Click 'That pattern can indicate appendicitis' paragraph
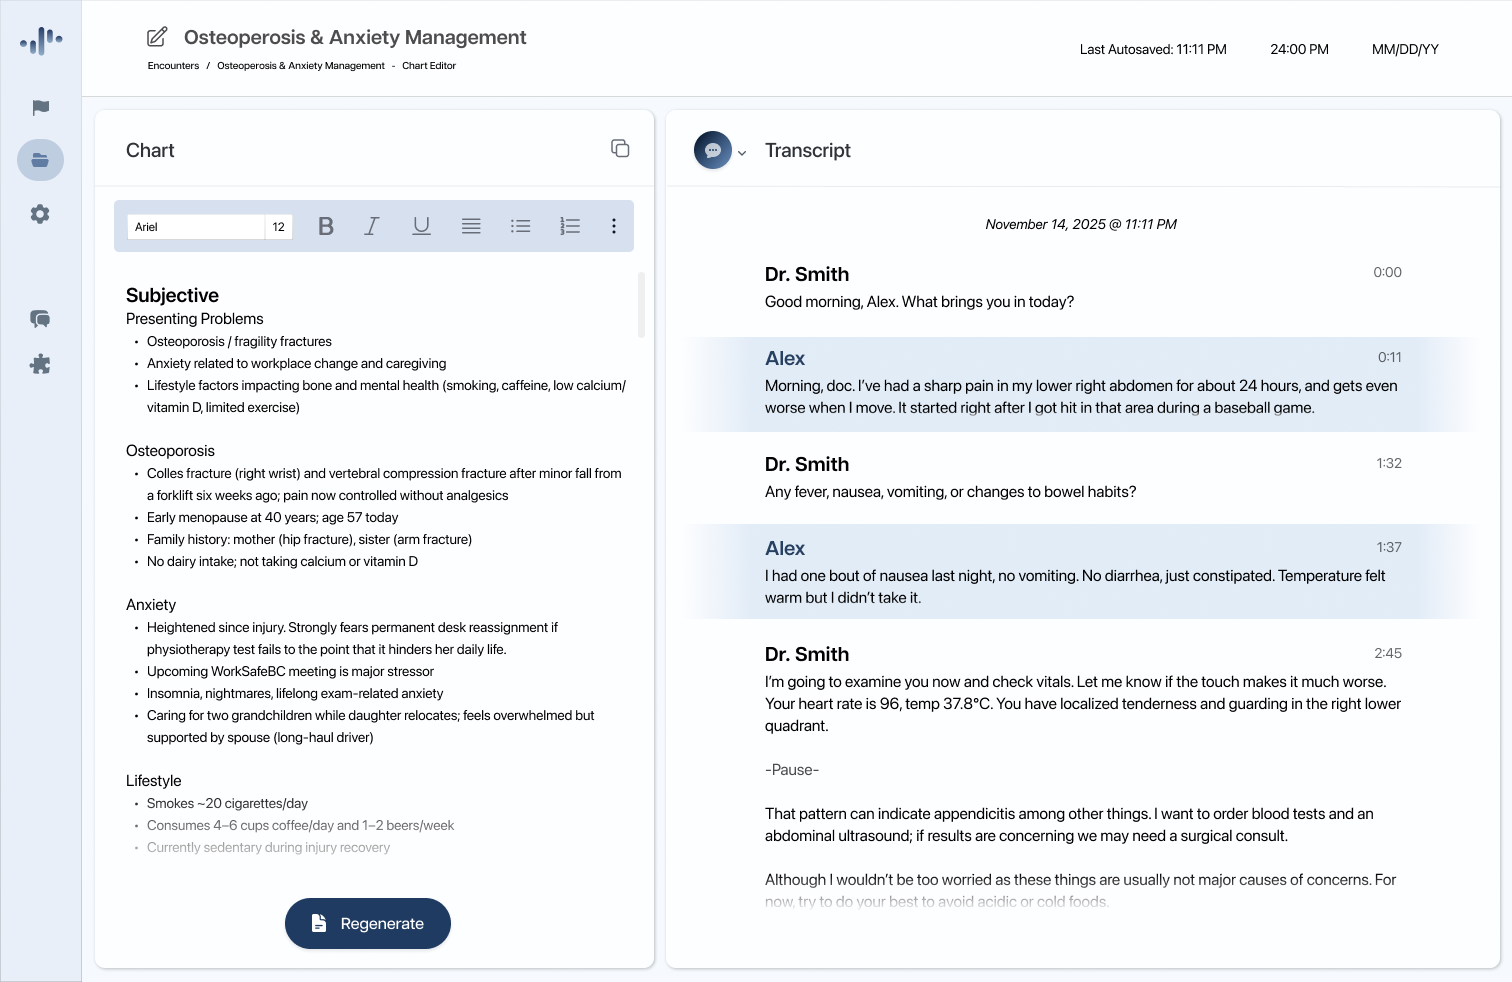Viewport: 1512px width, 982px height. [1069, 825]
